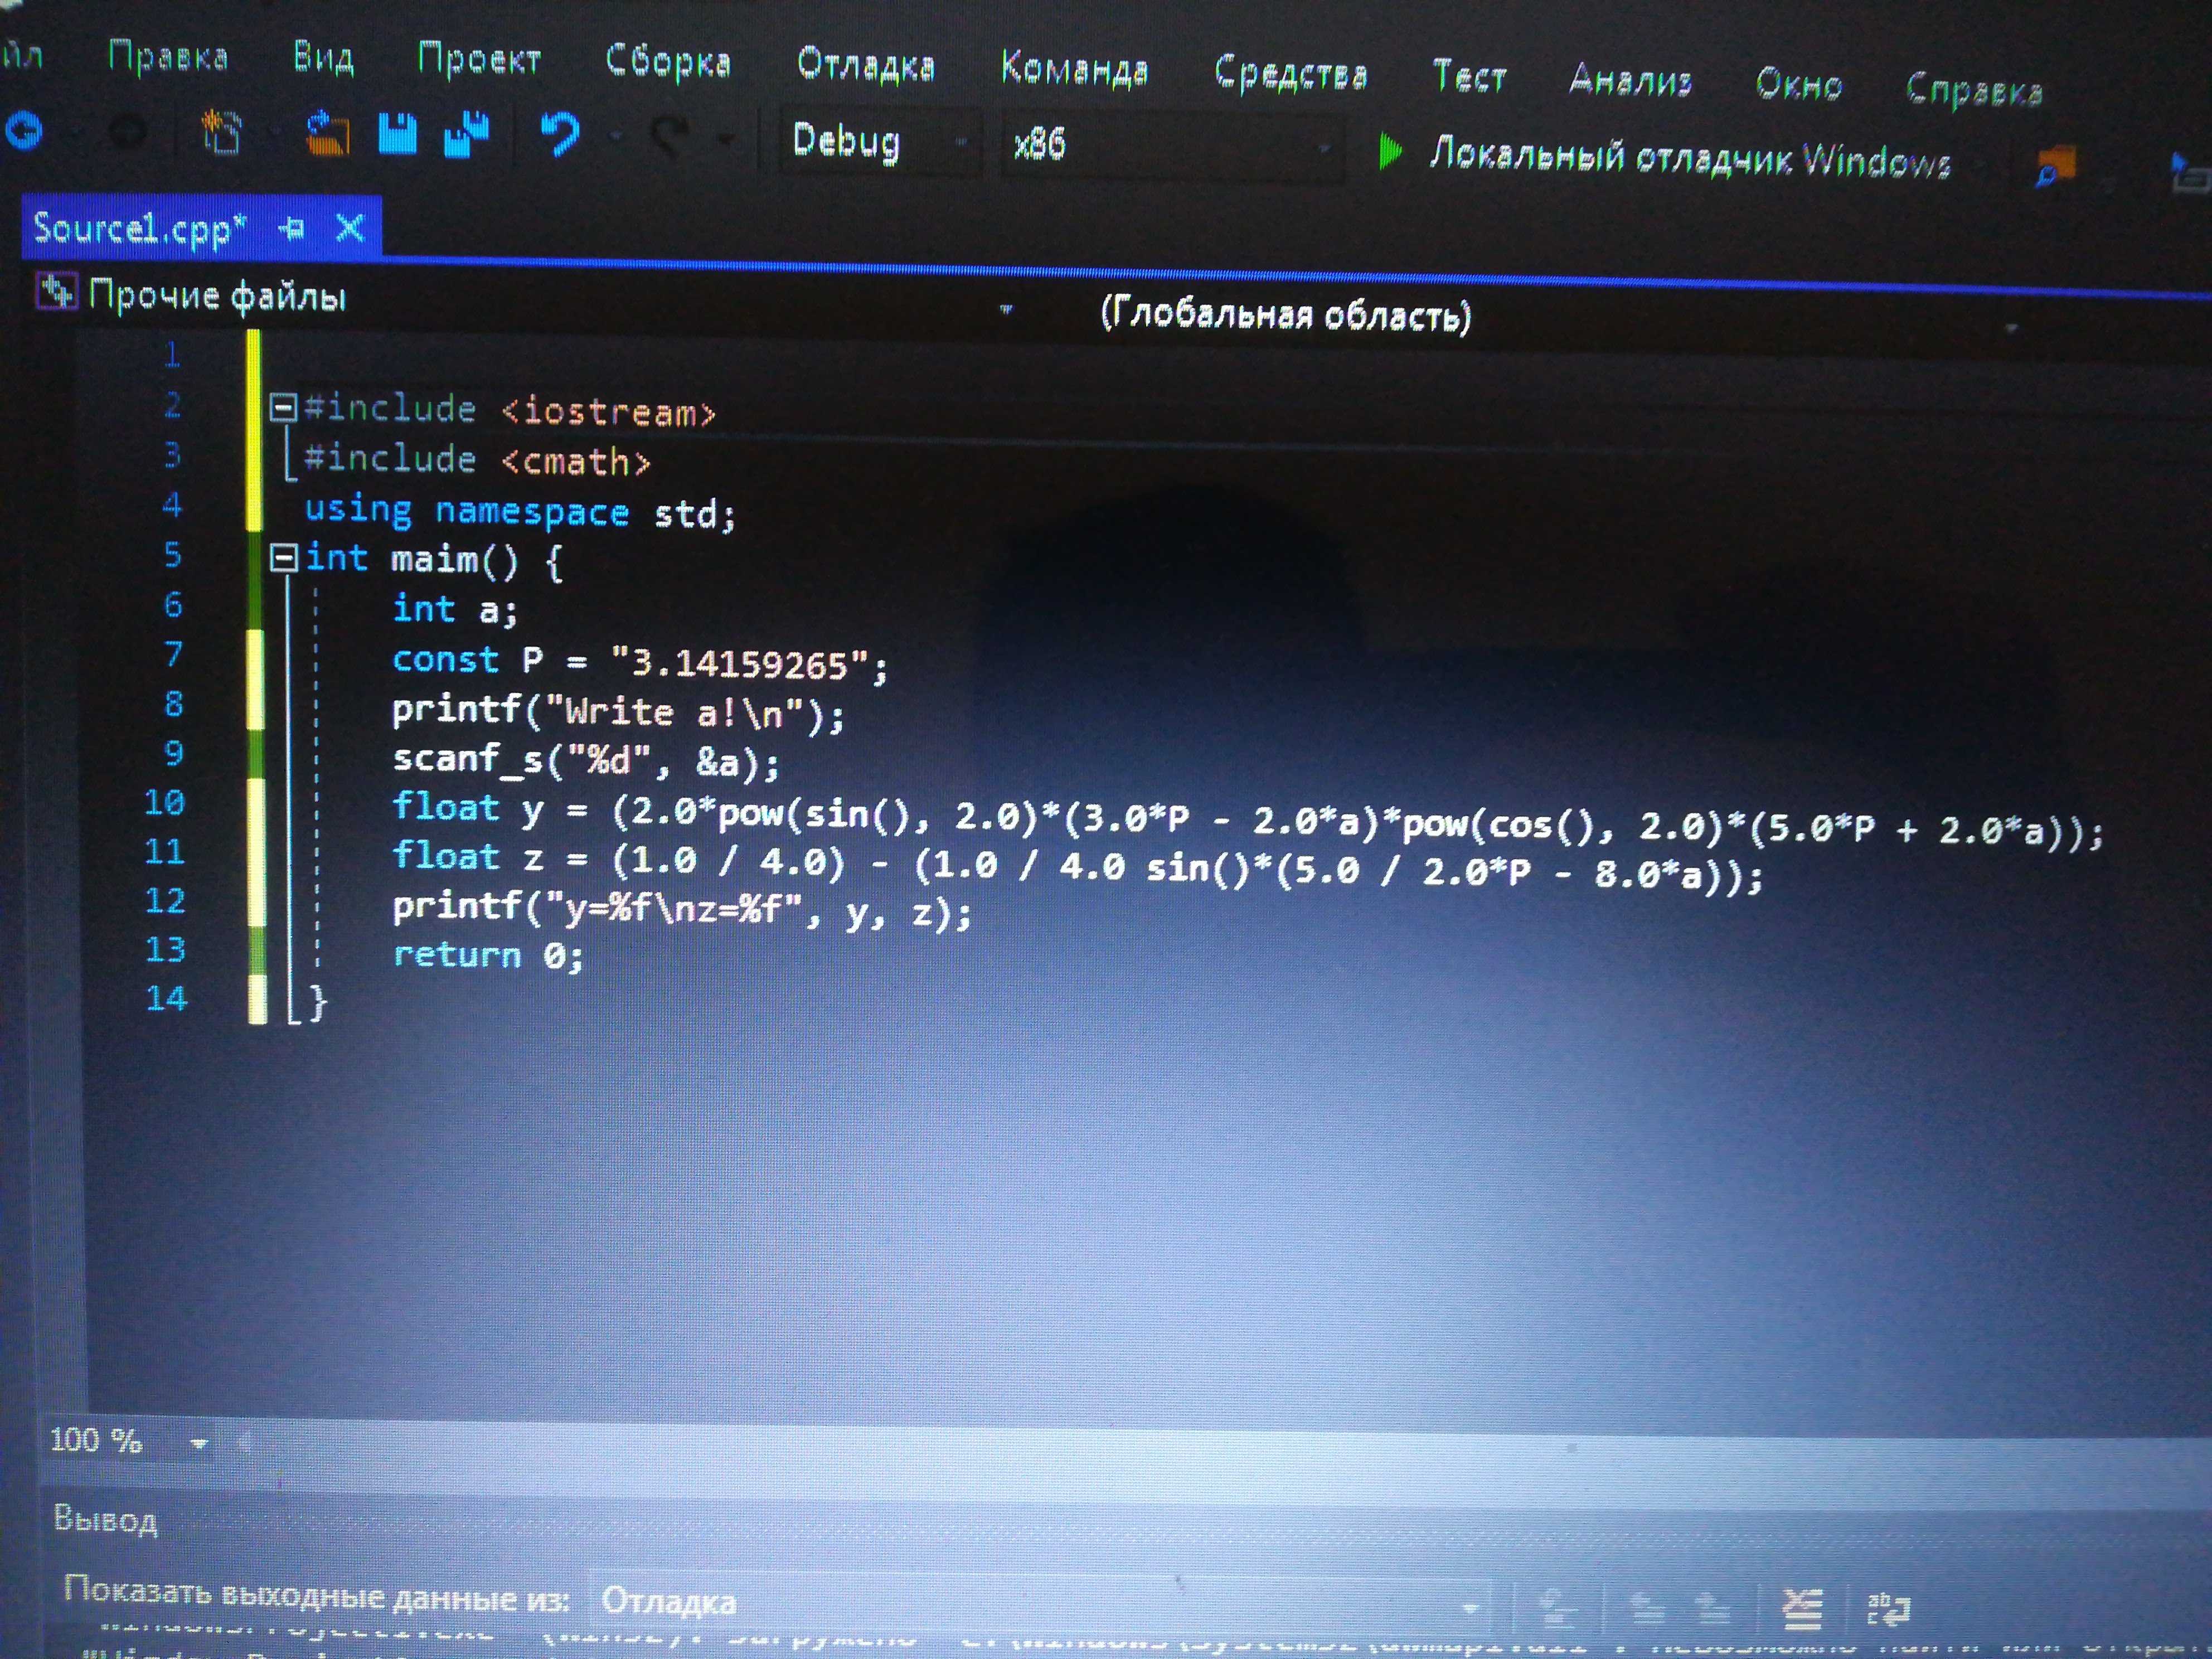This screenshot has height=1659, width=2212.
Task: Start debugging with the green play icon
Action: 1389,152
